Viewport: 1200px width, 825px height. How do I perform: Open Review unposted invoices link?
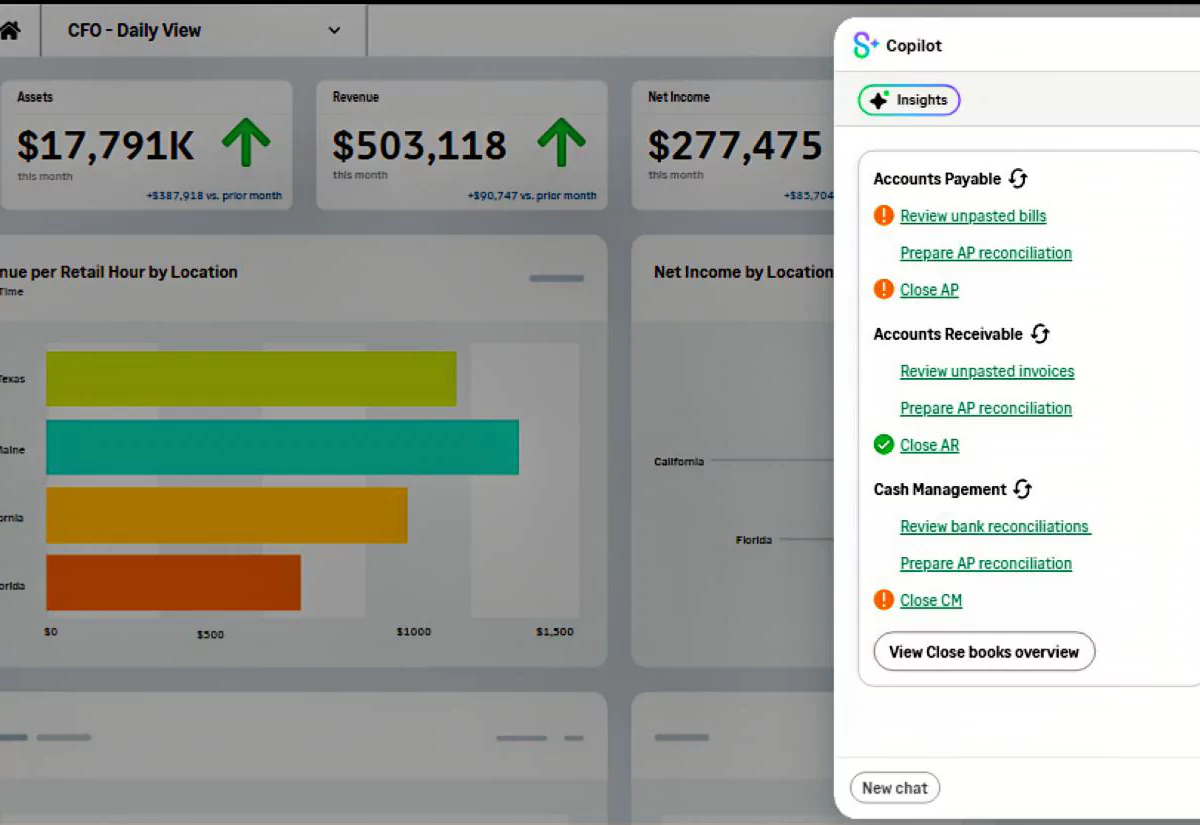[x=987, y=371]
